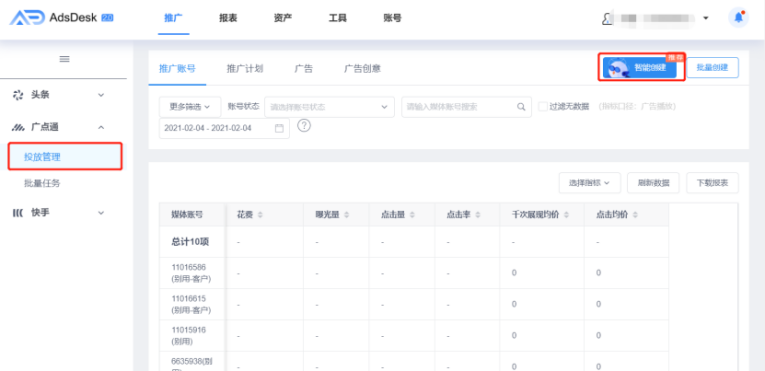
Task: Collapse sidebar with hamburger icon
Action: (x=64, y=59)
